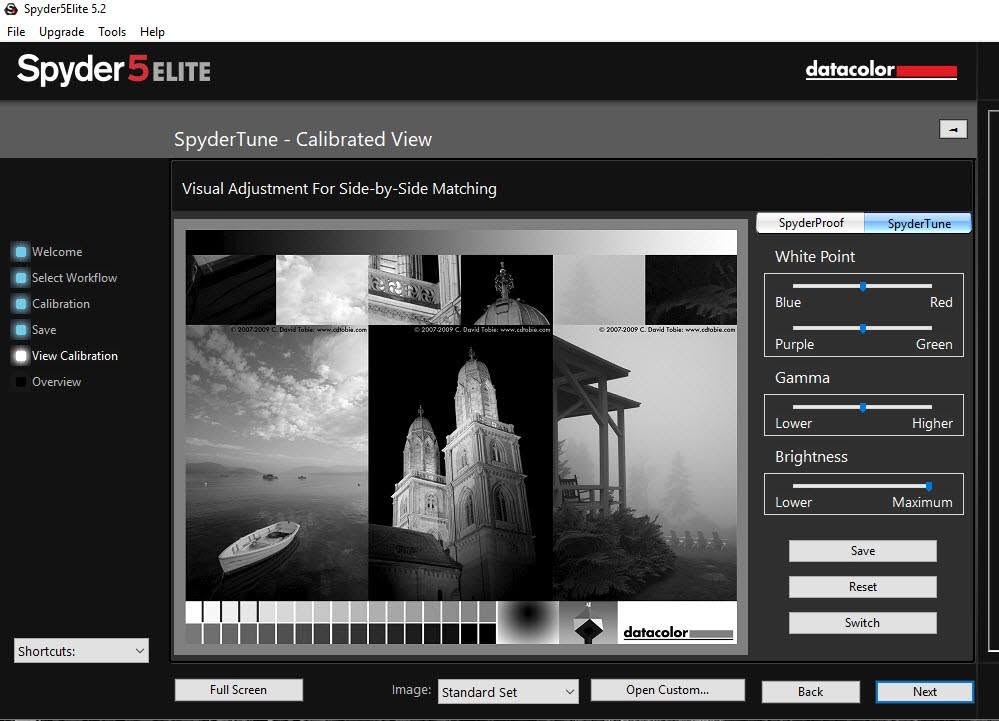Image resolution: width=999 pixels, height=721 pixels.
Task: Click the dome spire thumbnail in top row
Action: tap(507, 290)
